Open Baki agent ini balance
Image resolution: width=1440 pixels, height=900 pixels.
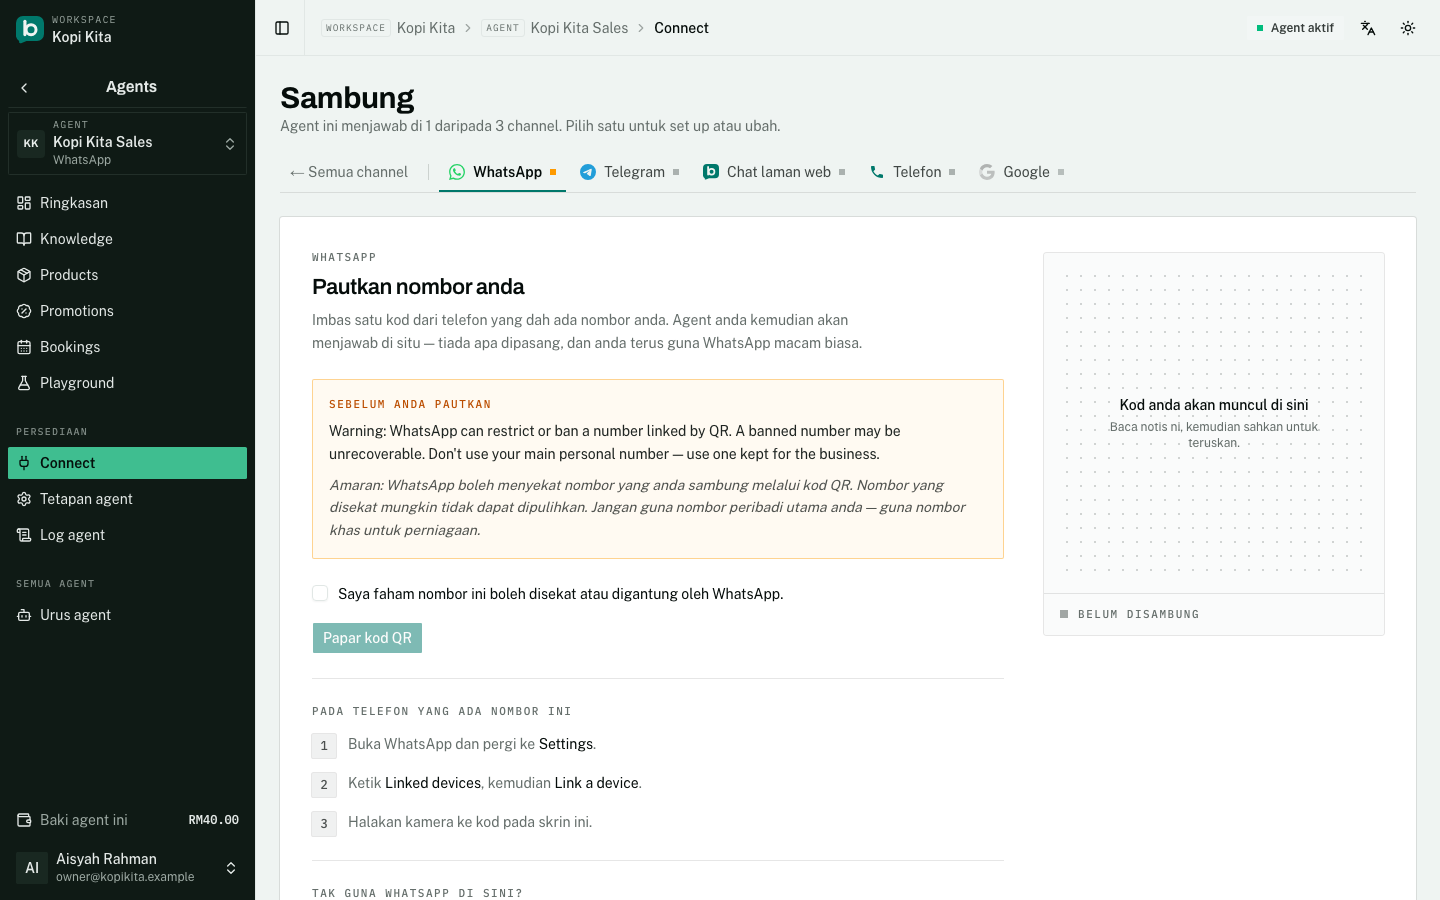tap(127, 820)
